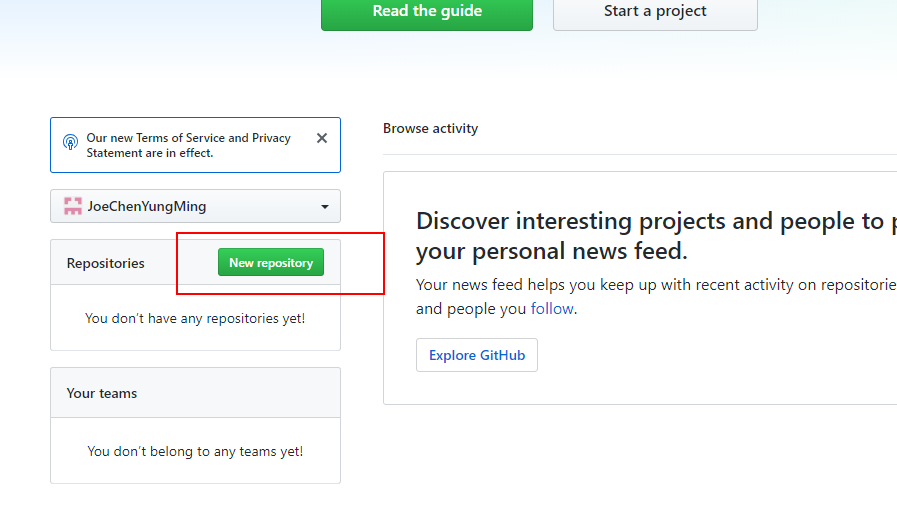The image size is (897, 530).
Task: Open the JoeChenYungMing account switcher dropdown
Action: click(196, 206)
